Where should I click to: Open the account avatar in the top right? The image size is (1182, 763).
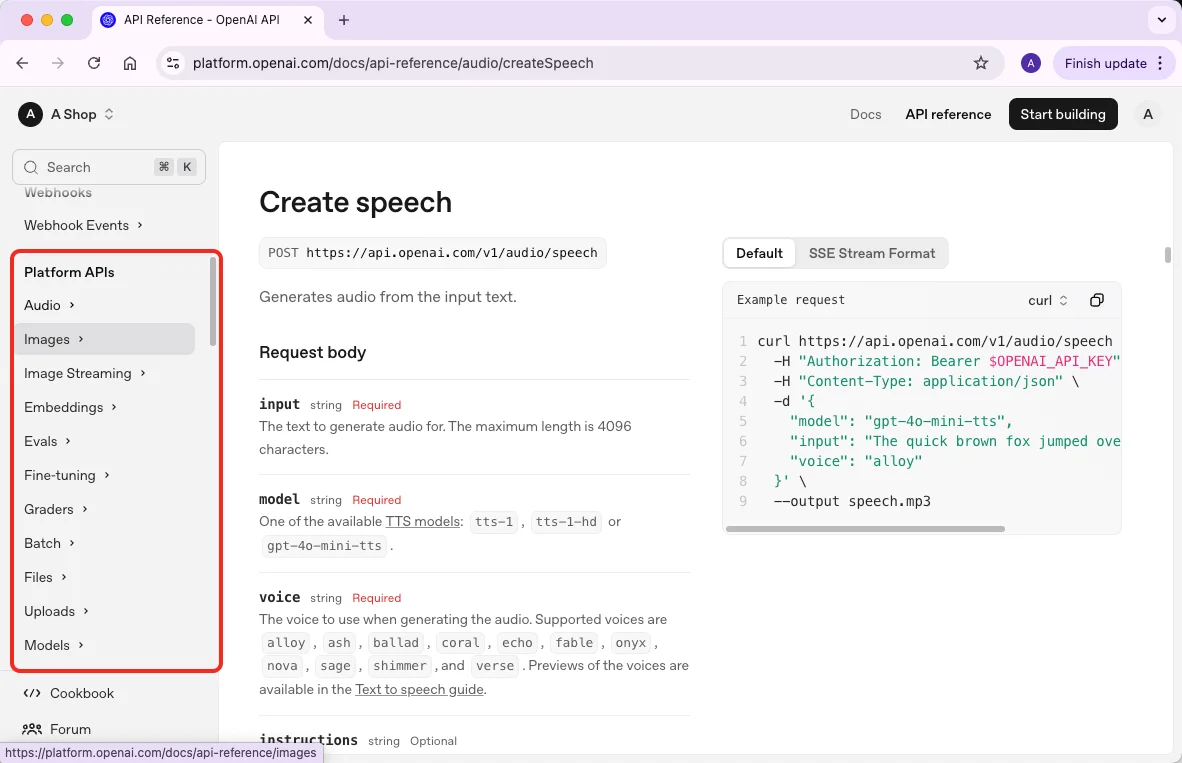click(x=1148, y=114)
